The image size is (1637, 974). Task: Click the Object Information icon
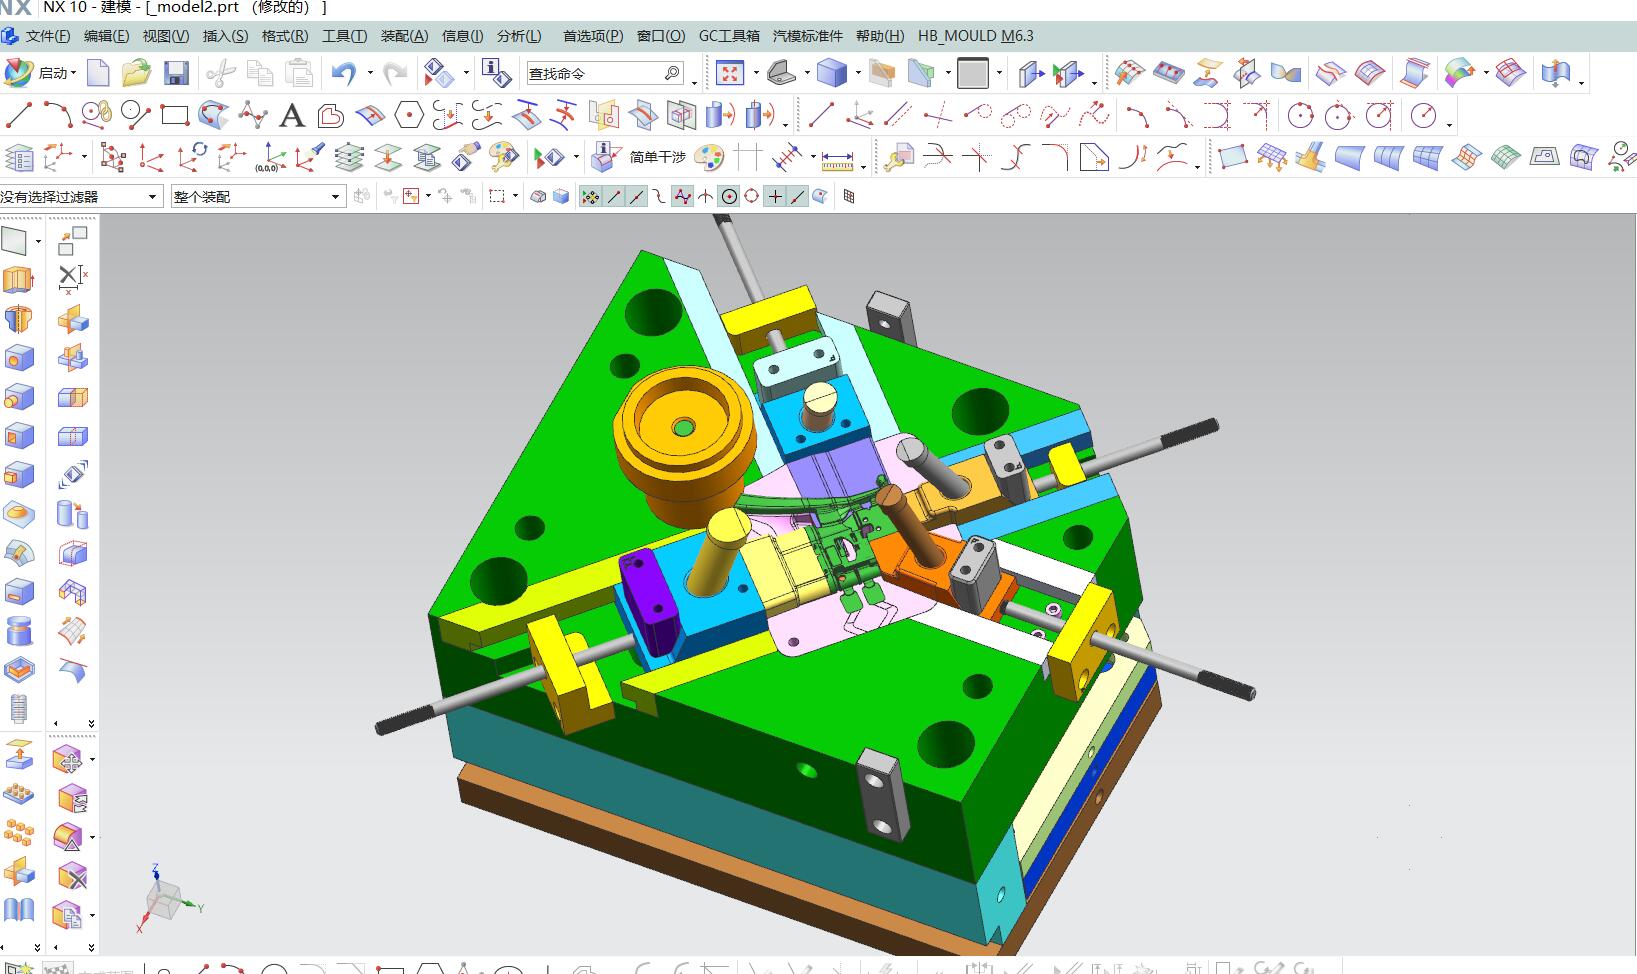point(495,72)
